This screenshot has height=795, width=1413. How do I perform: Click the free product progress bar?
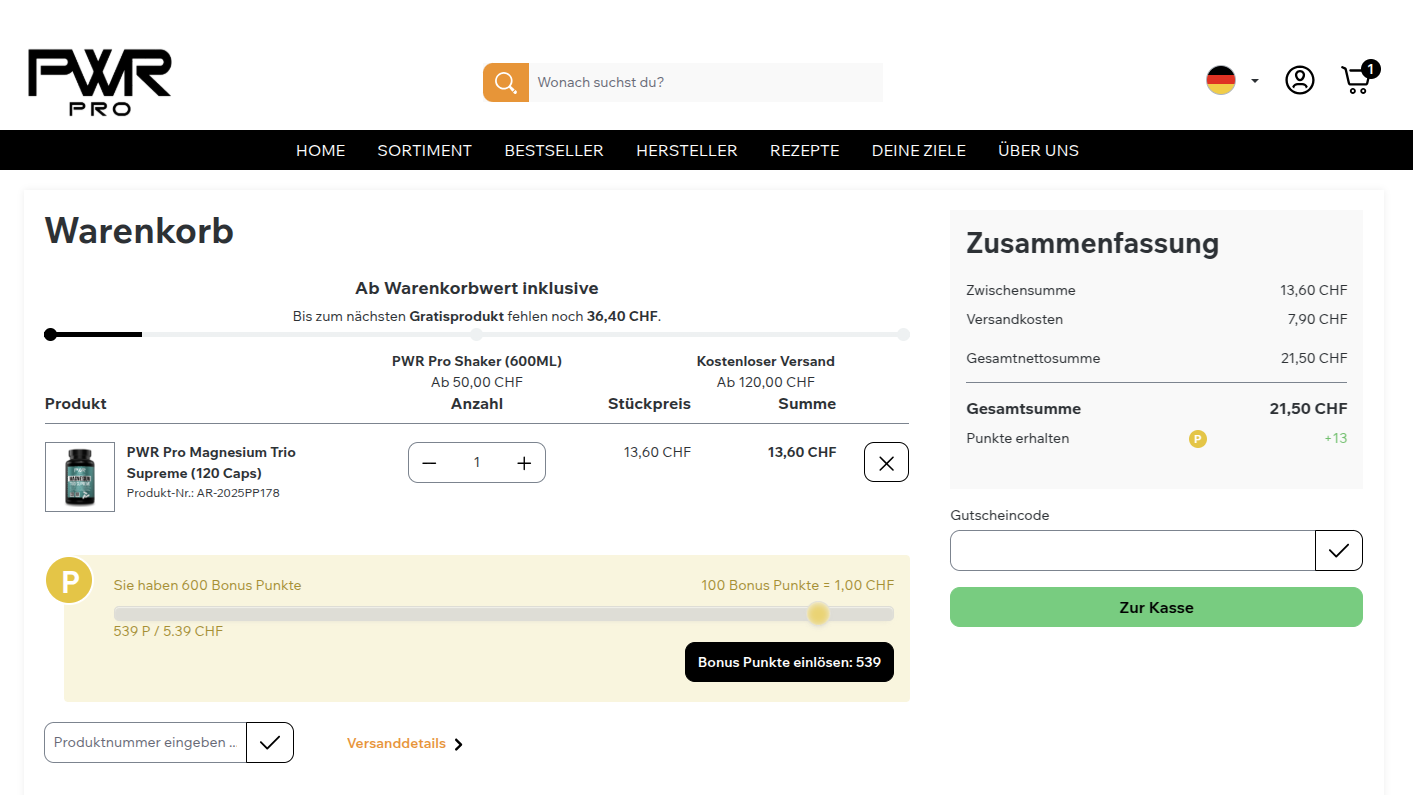point(477,334)
